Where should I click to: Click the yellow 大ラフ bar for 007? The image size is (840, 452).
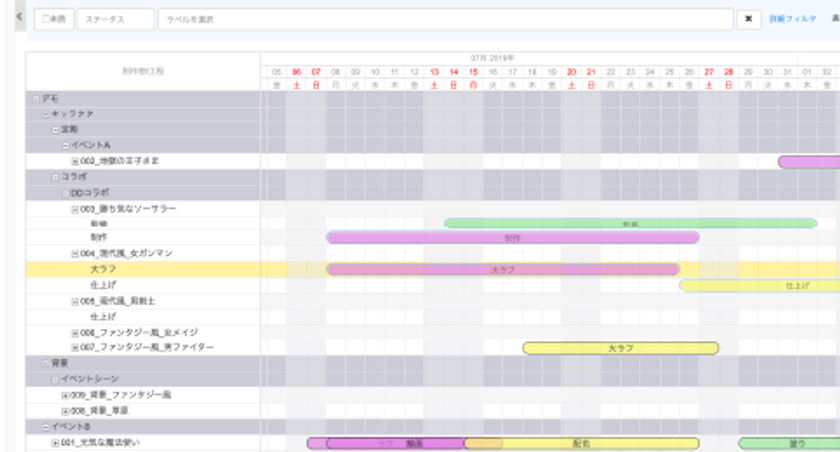[x=620, y=348]
